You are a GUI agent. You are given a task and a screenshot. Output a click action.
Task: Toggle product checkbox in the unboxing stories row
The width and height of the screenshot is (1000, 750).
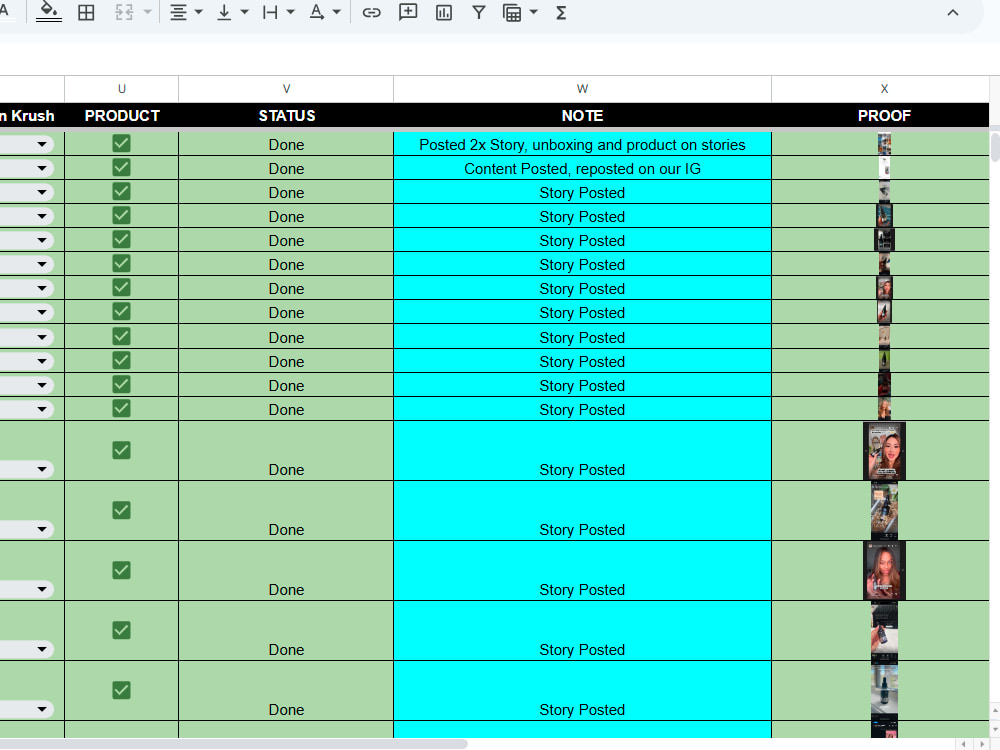point(121,143)
